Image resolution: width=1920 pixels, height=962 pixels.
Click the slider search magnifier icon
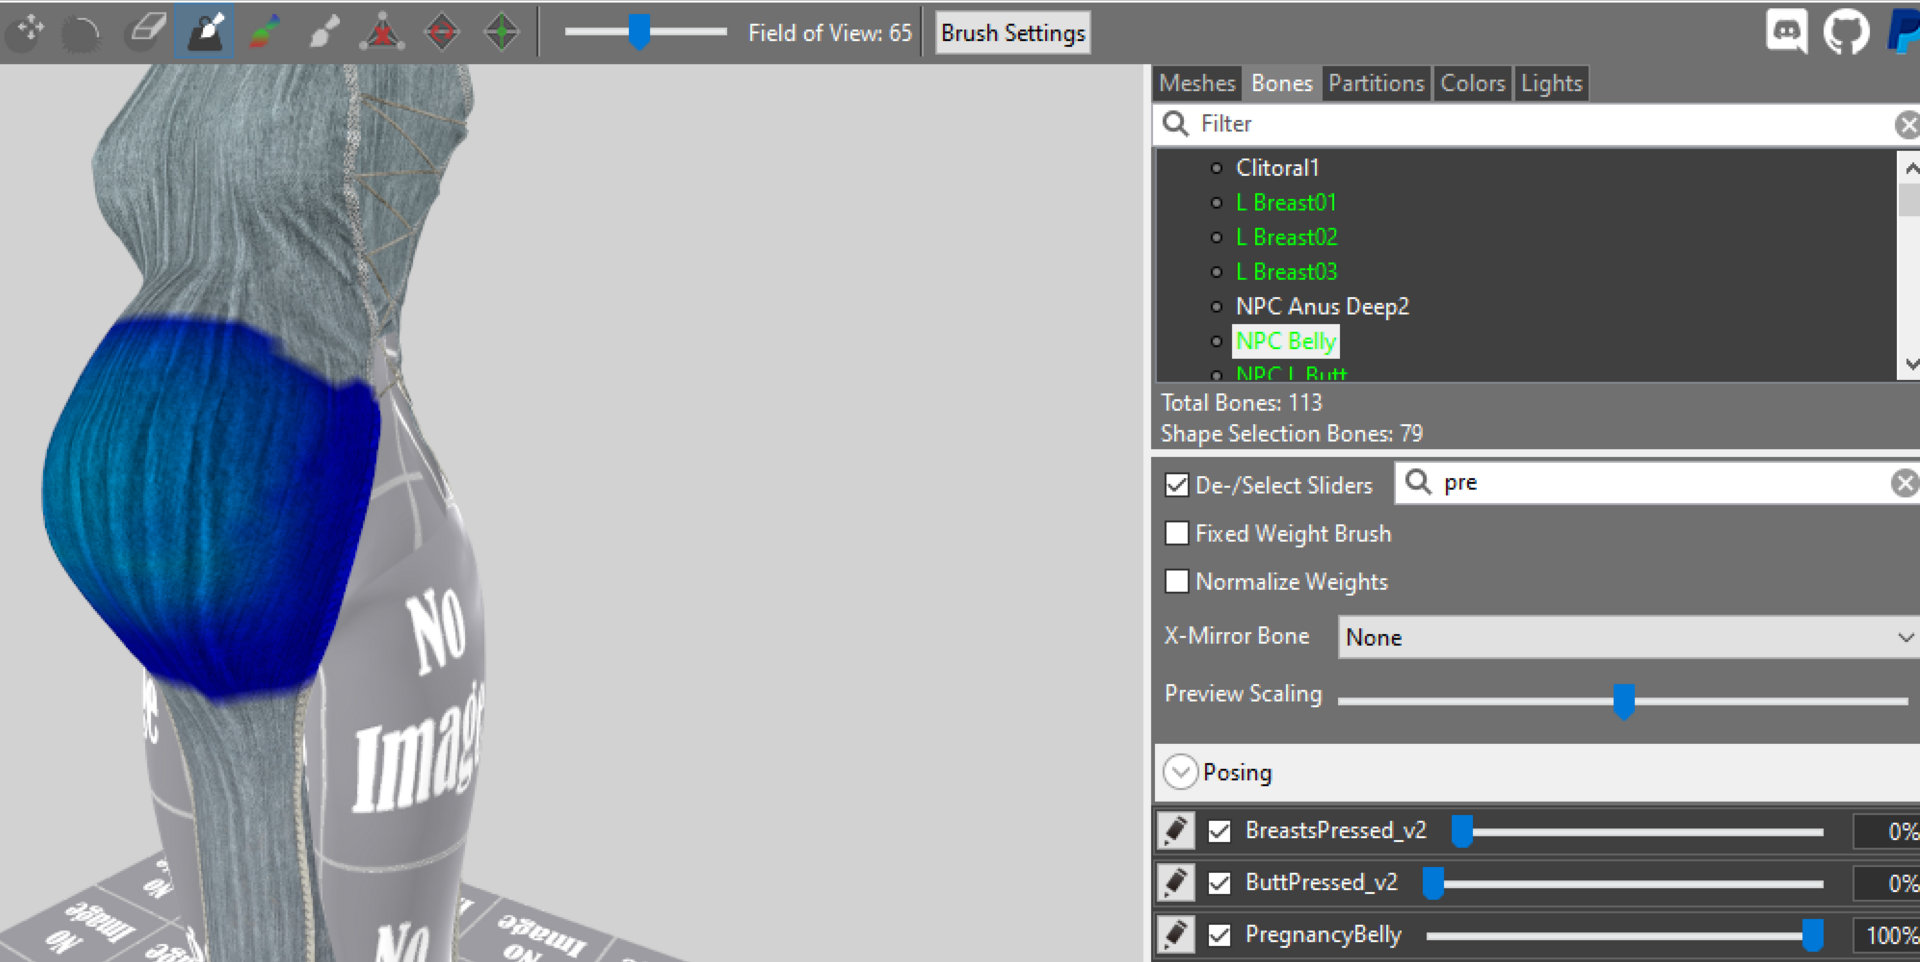click(1418, 482)
